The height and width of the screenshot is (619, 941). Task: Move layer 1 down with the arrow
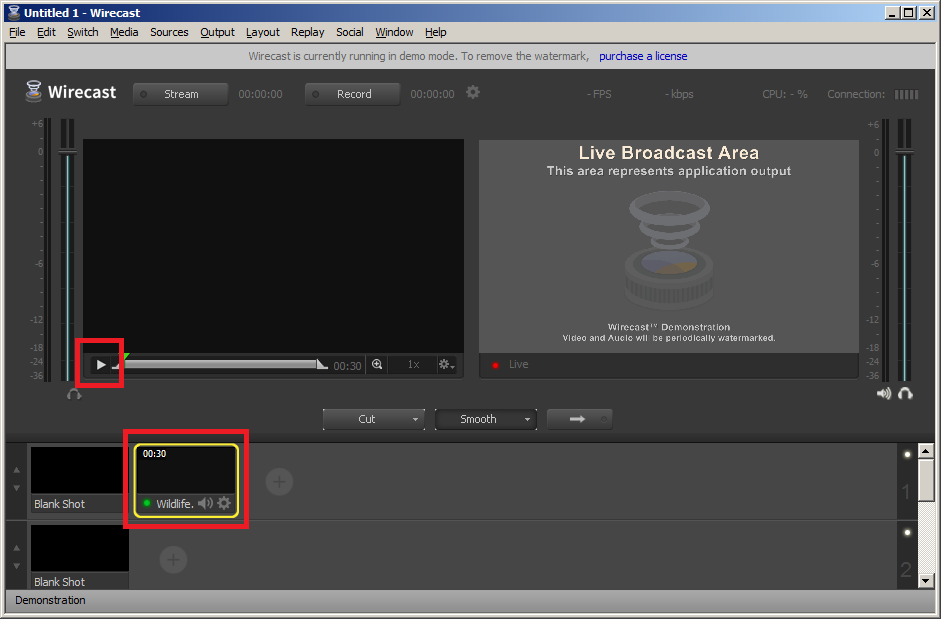point(17,488)
